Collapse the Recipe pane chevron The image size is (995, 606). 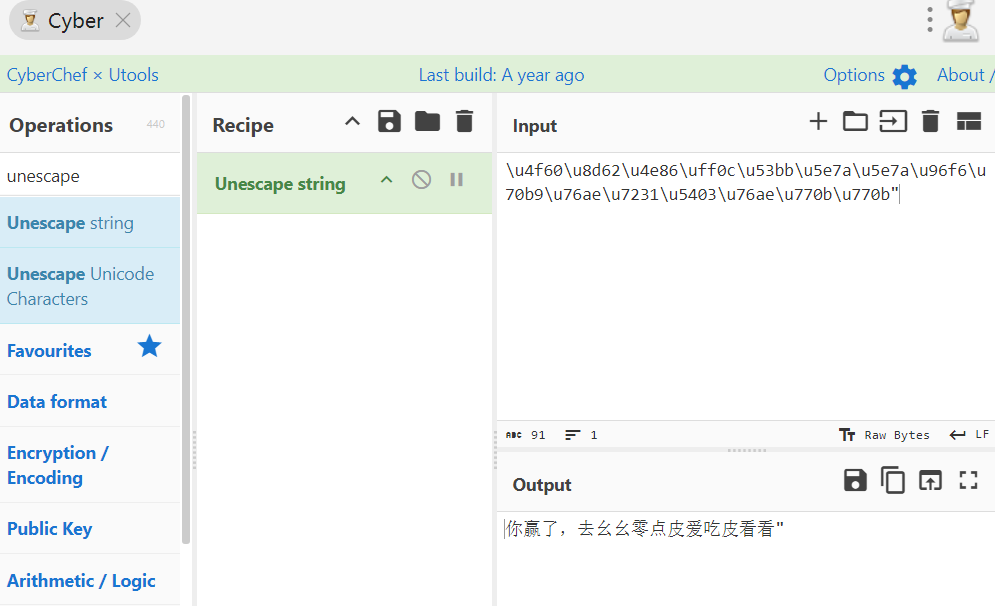click(352, 121)
